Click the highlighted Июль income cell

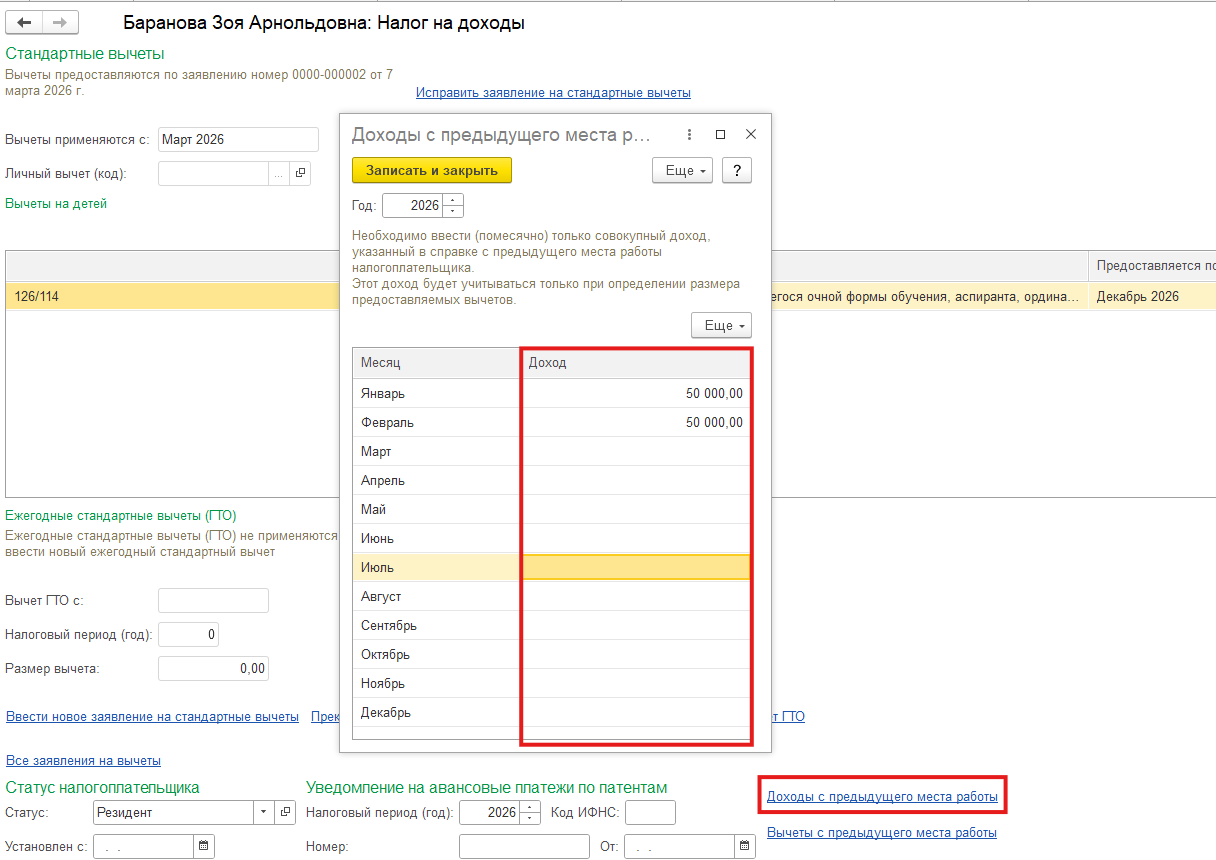pyautogui.click(x=636, y=567)
